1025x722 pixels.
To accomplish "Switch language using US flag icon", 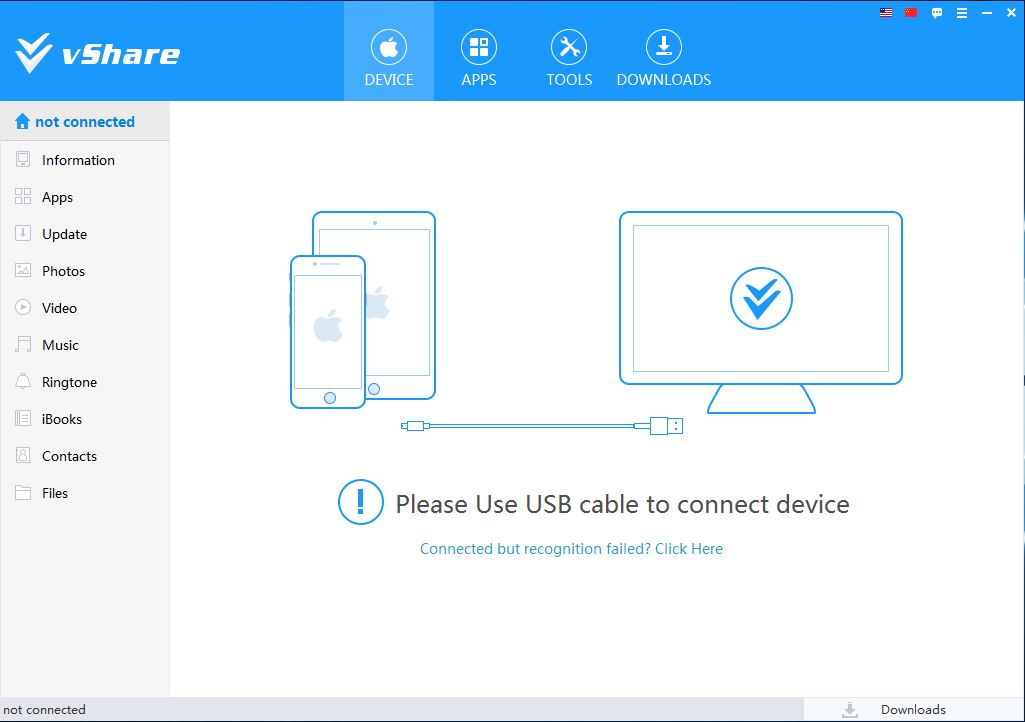I will click(x=886, y=12).
